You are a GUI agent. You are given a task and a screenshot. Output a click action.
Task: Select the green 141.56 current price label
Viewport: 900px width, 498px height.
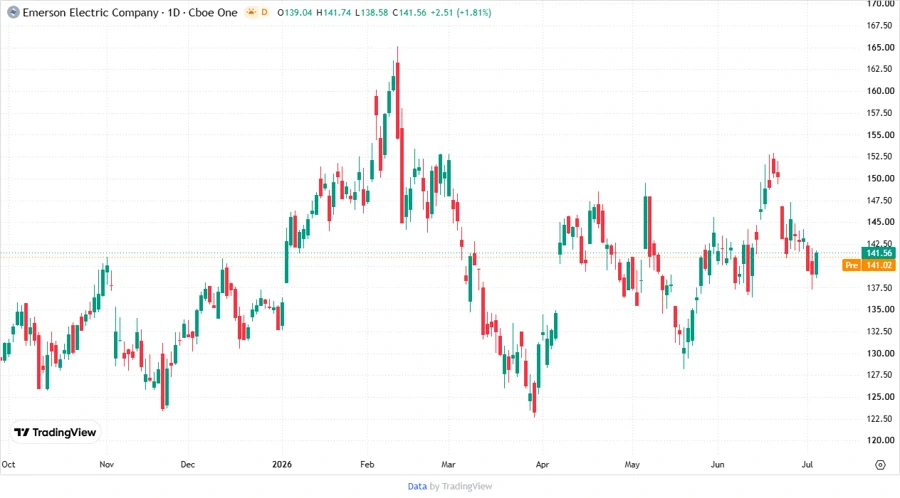pos(879,253)
